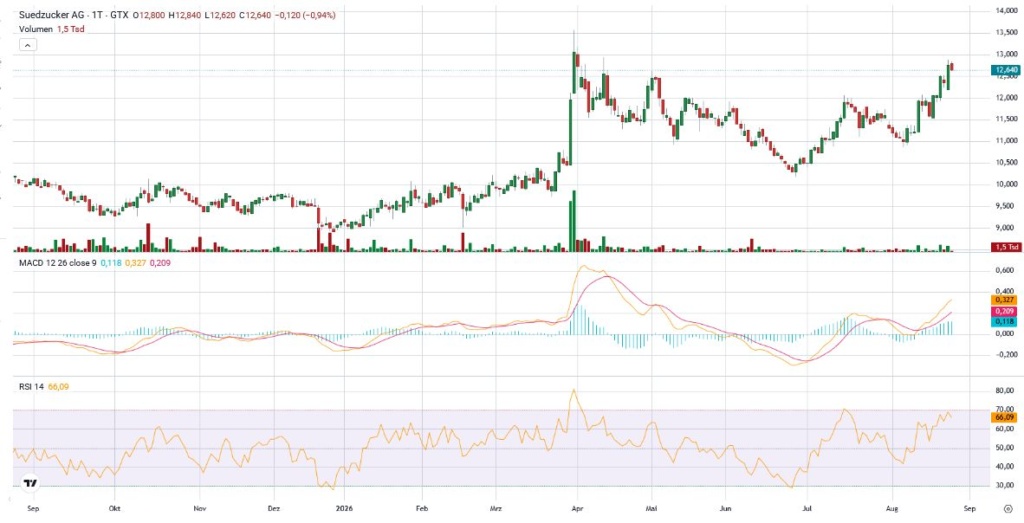The height and width of the screenshot is (523, 1024).
Task: Click the Jul label on the time axis
Action: (x=807, y=507)
